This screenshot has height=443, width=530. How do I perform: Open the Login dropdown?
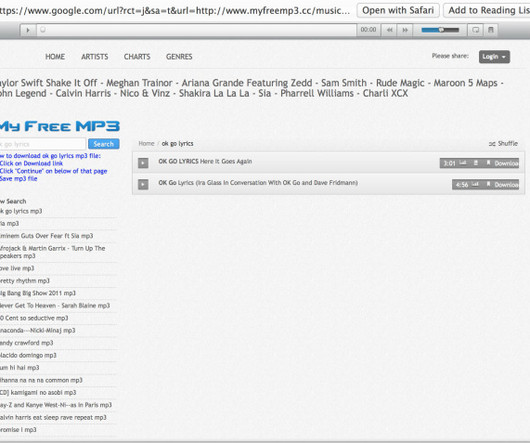coord(494,57)
